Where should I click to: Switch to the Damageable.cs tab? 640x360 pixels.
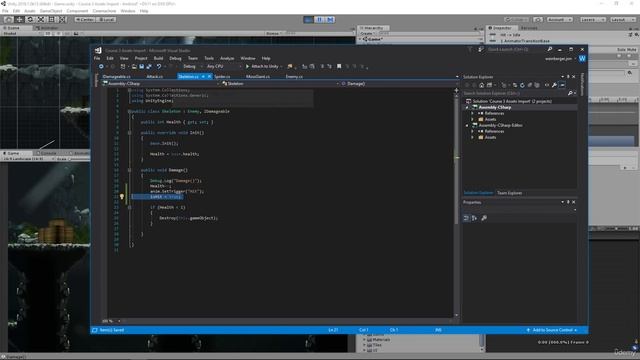[x=116, y=76]
